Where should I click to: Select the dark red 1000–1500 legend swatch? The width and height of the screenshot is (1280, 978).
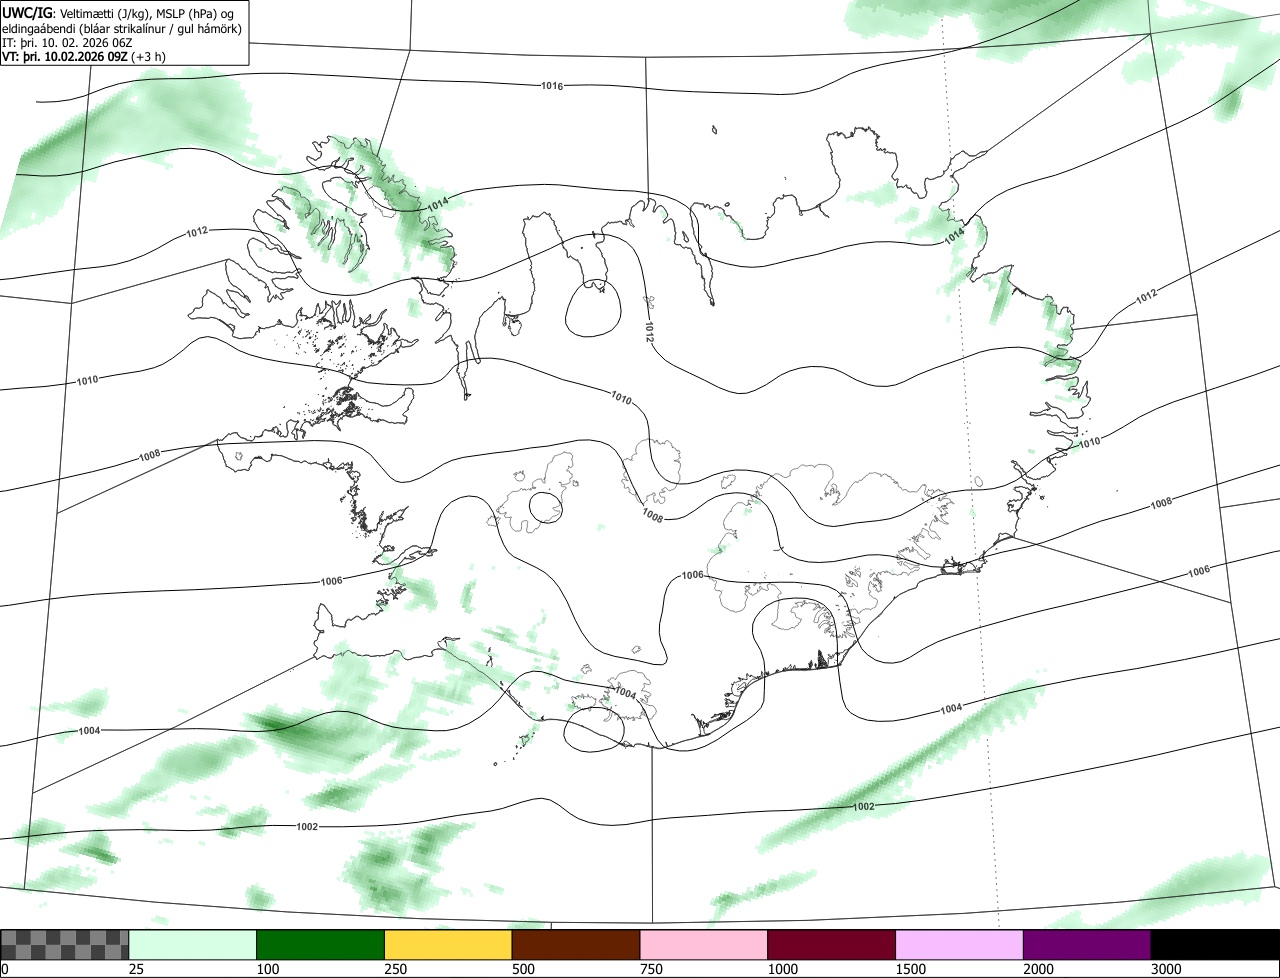pyautogui.click(x=832, y=945)
